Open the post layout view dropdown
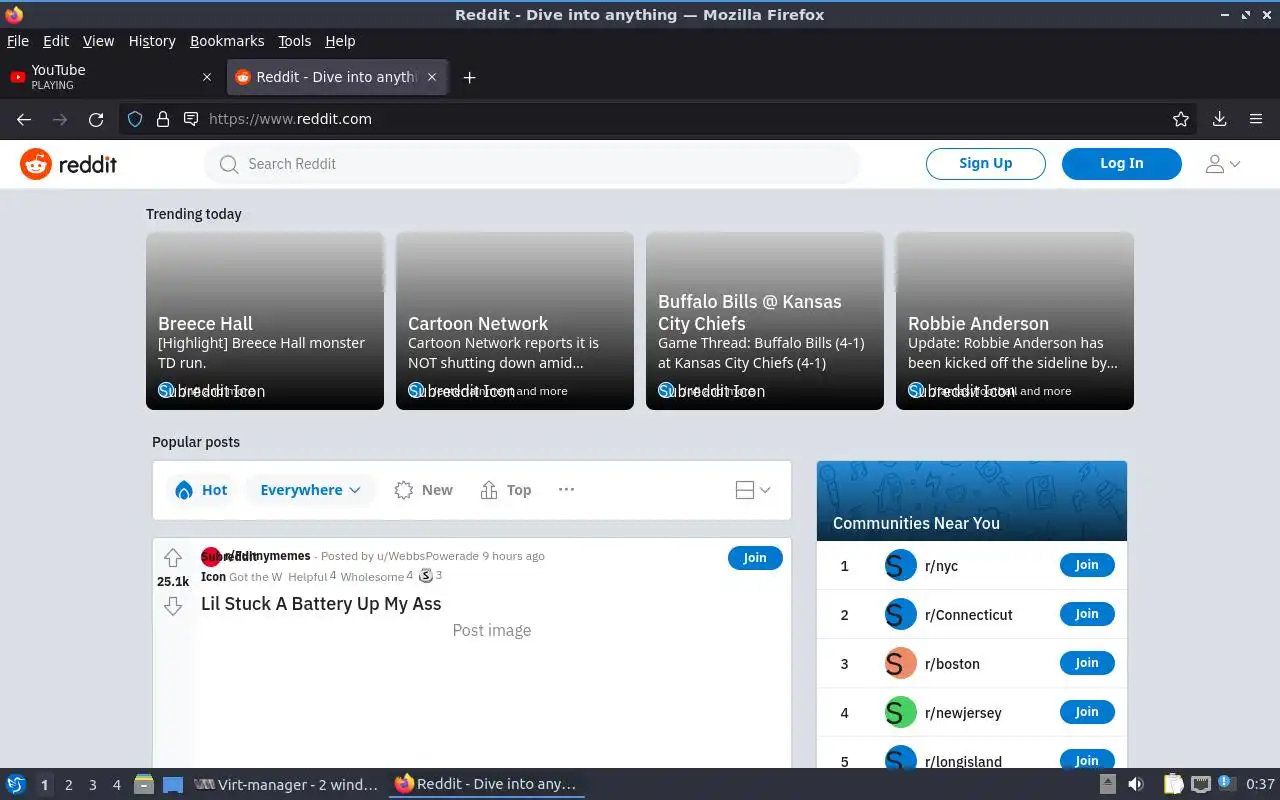Viewport: 1280px width, 800px height. pos(753,490)
